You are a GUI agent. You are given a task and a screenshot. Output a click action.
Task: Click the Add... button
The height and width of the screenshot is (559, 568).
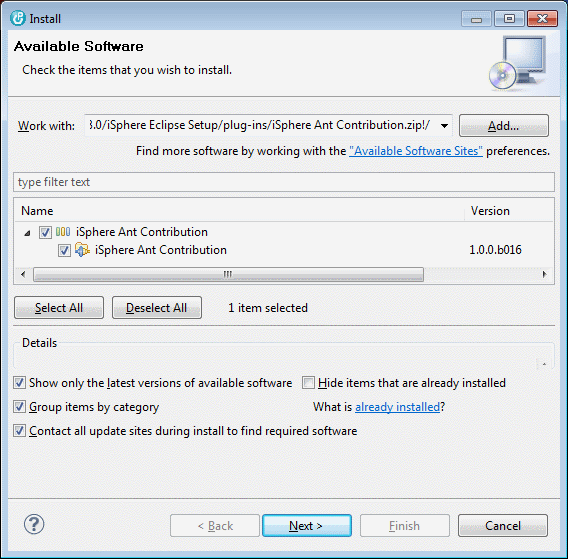pyautogui.click(x=504, y=126)
